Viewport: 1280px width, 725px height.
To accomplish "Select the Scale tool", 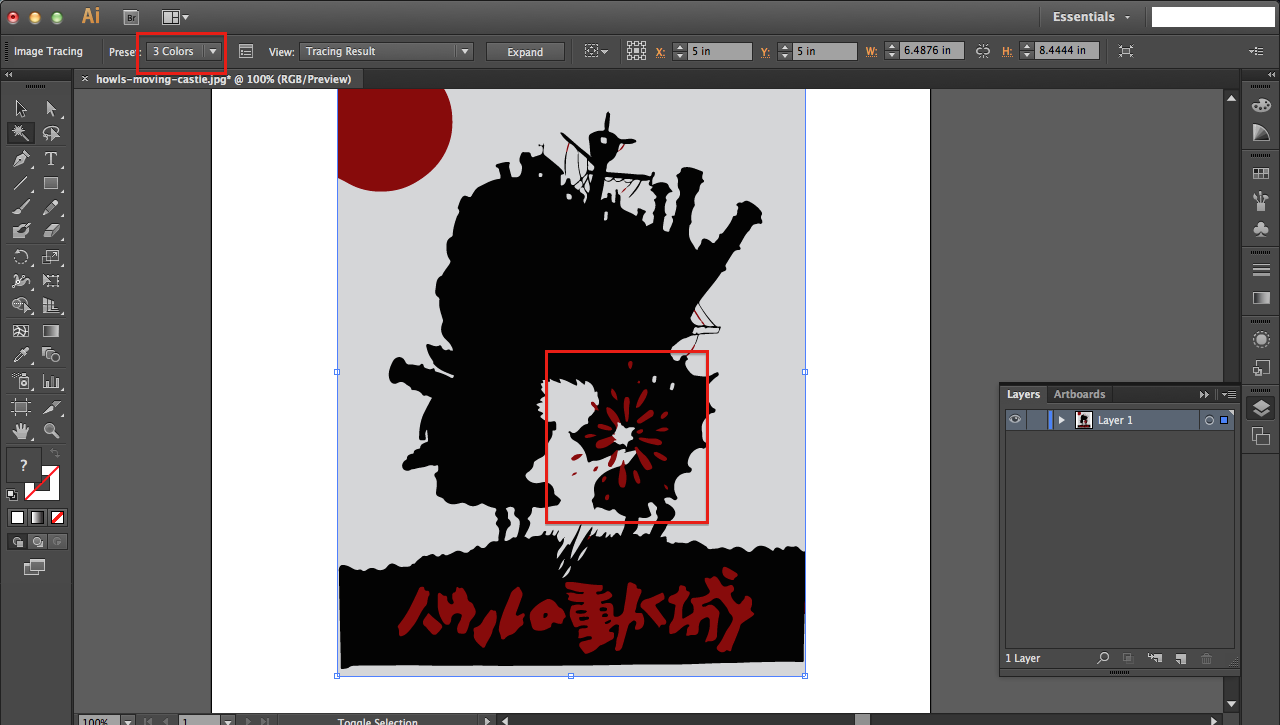I will point(51,257).
